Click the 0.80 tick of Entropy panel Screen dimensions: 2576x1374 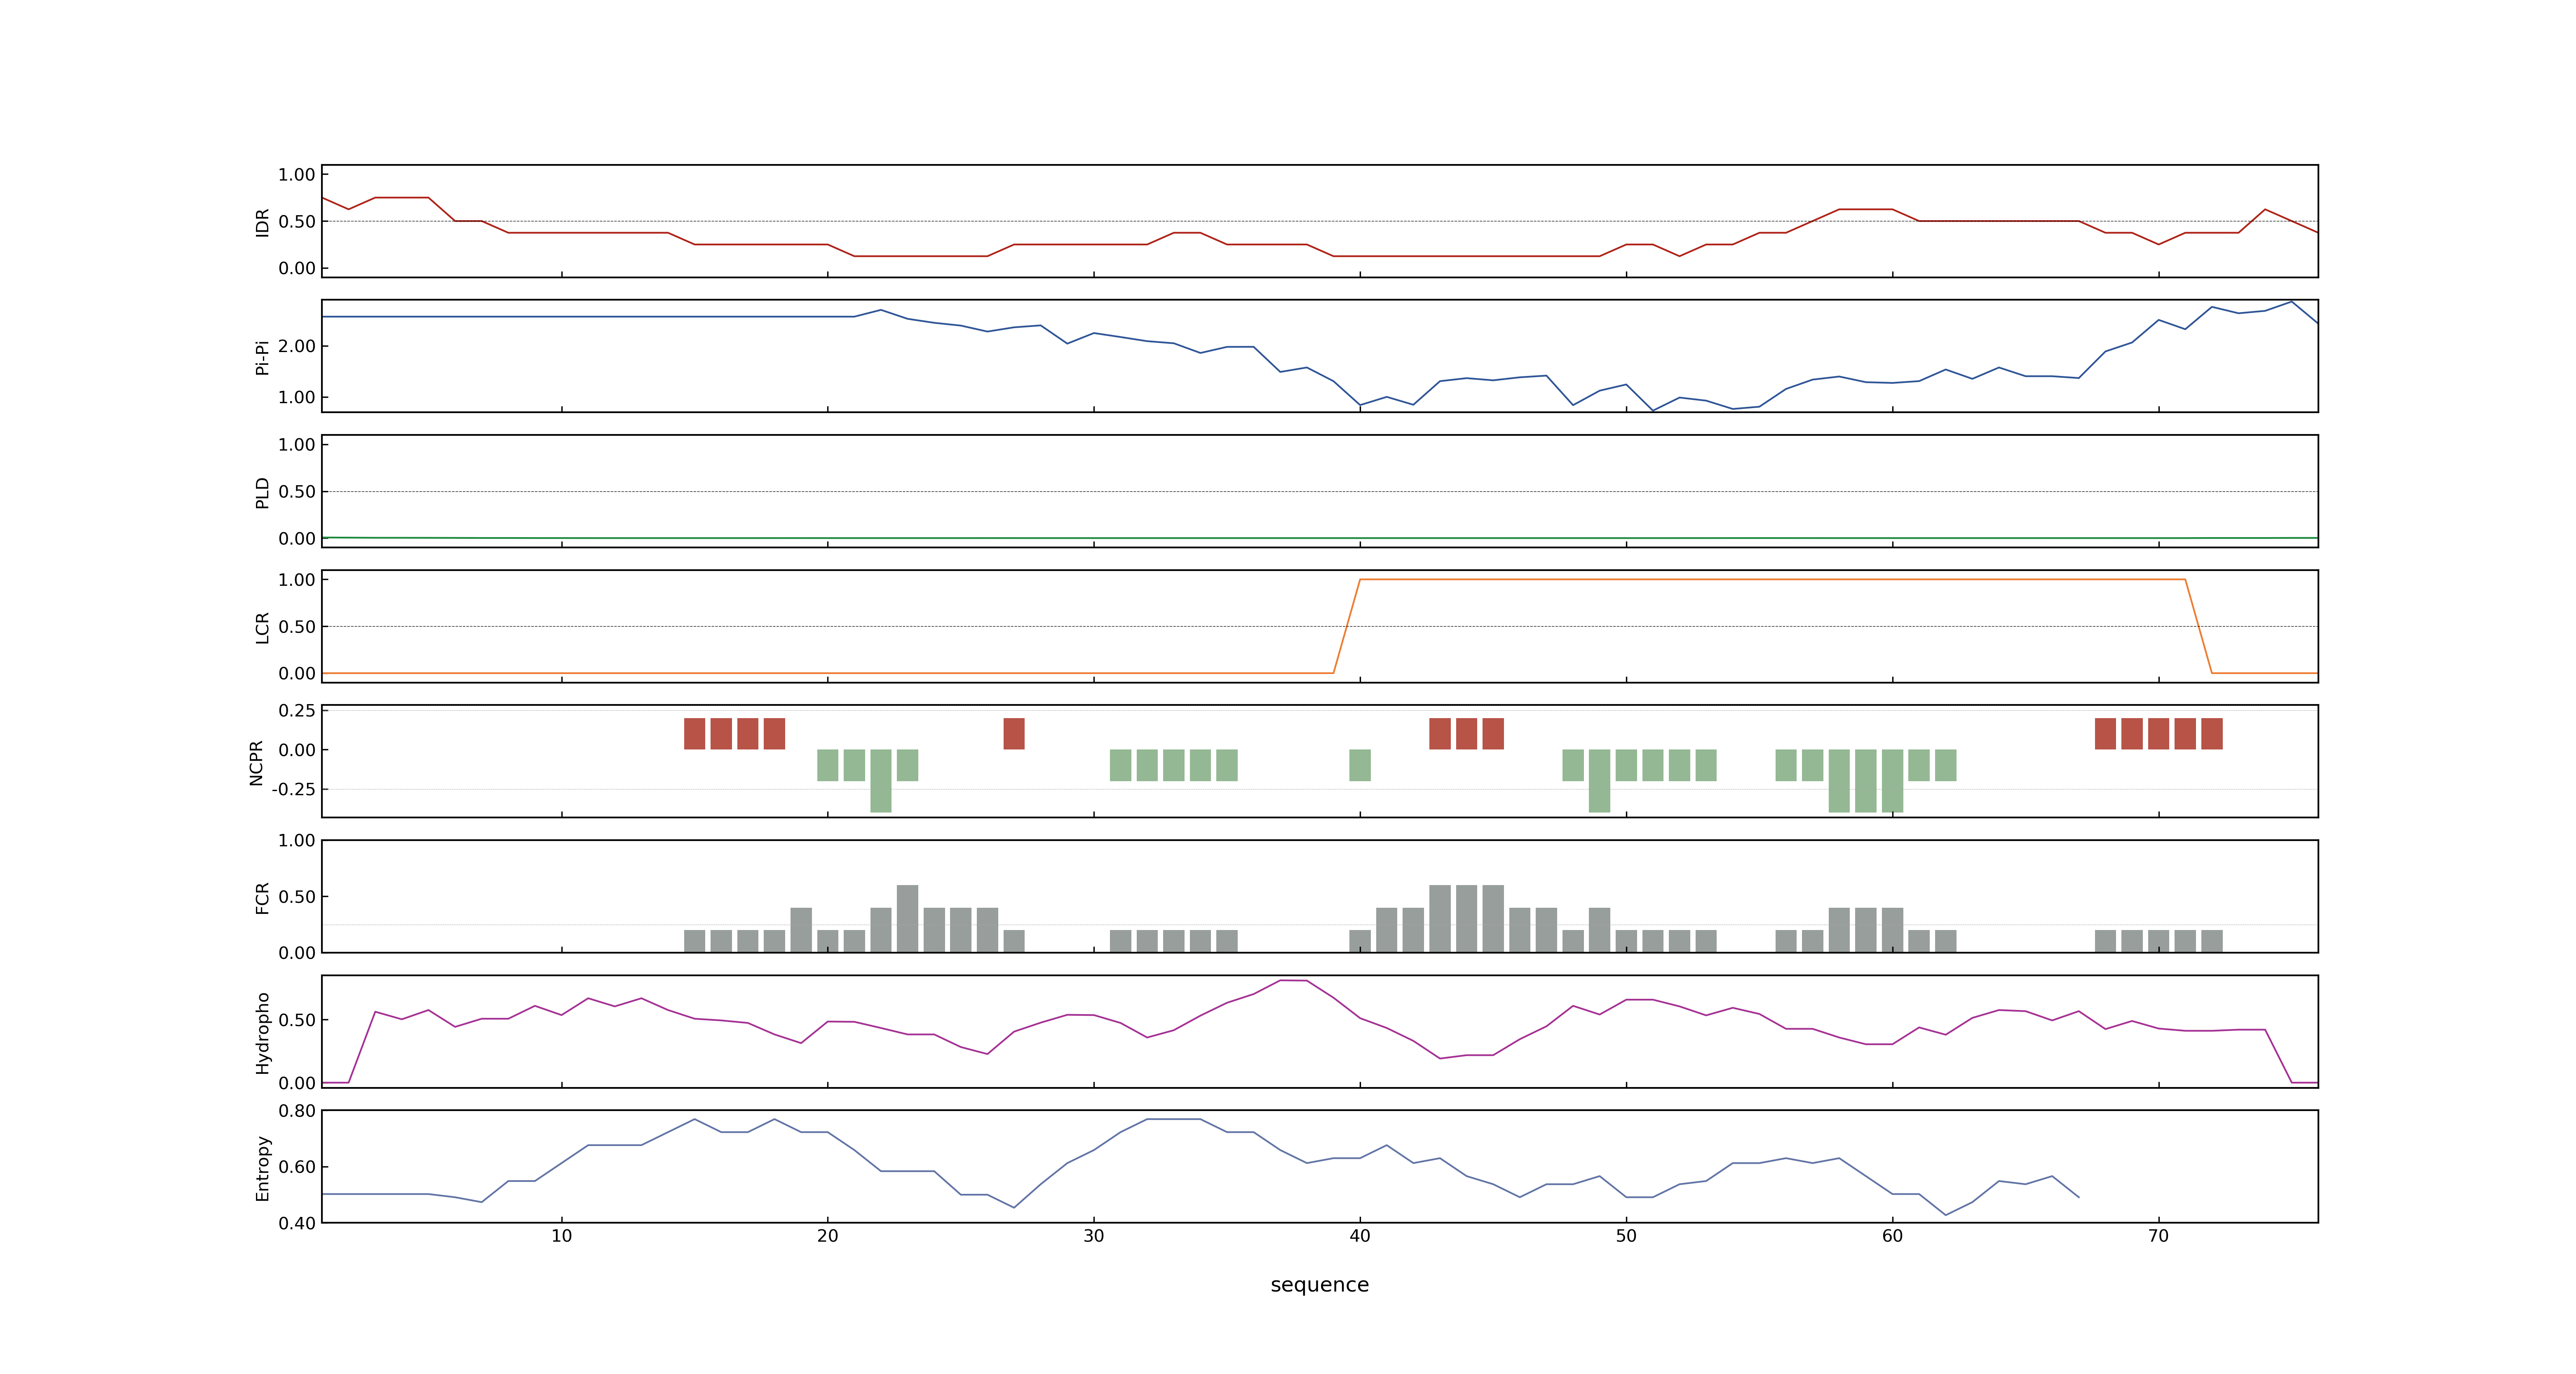297,1111
